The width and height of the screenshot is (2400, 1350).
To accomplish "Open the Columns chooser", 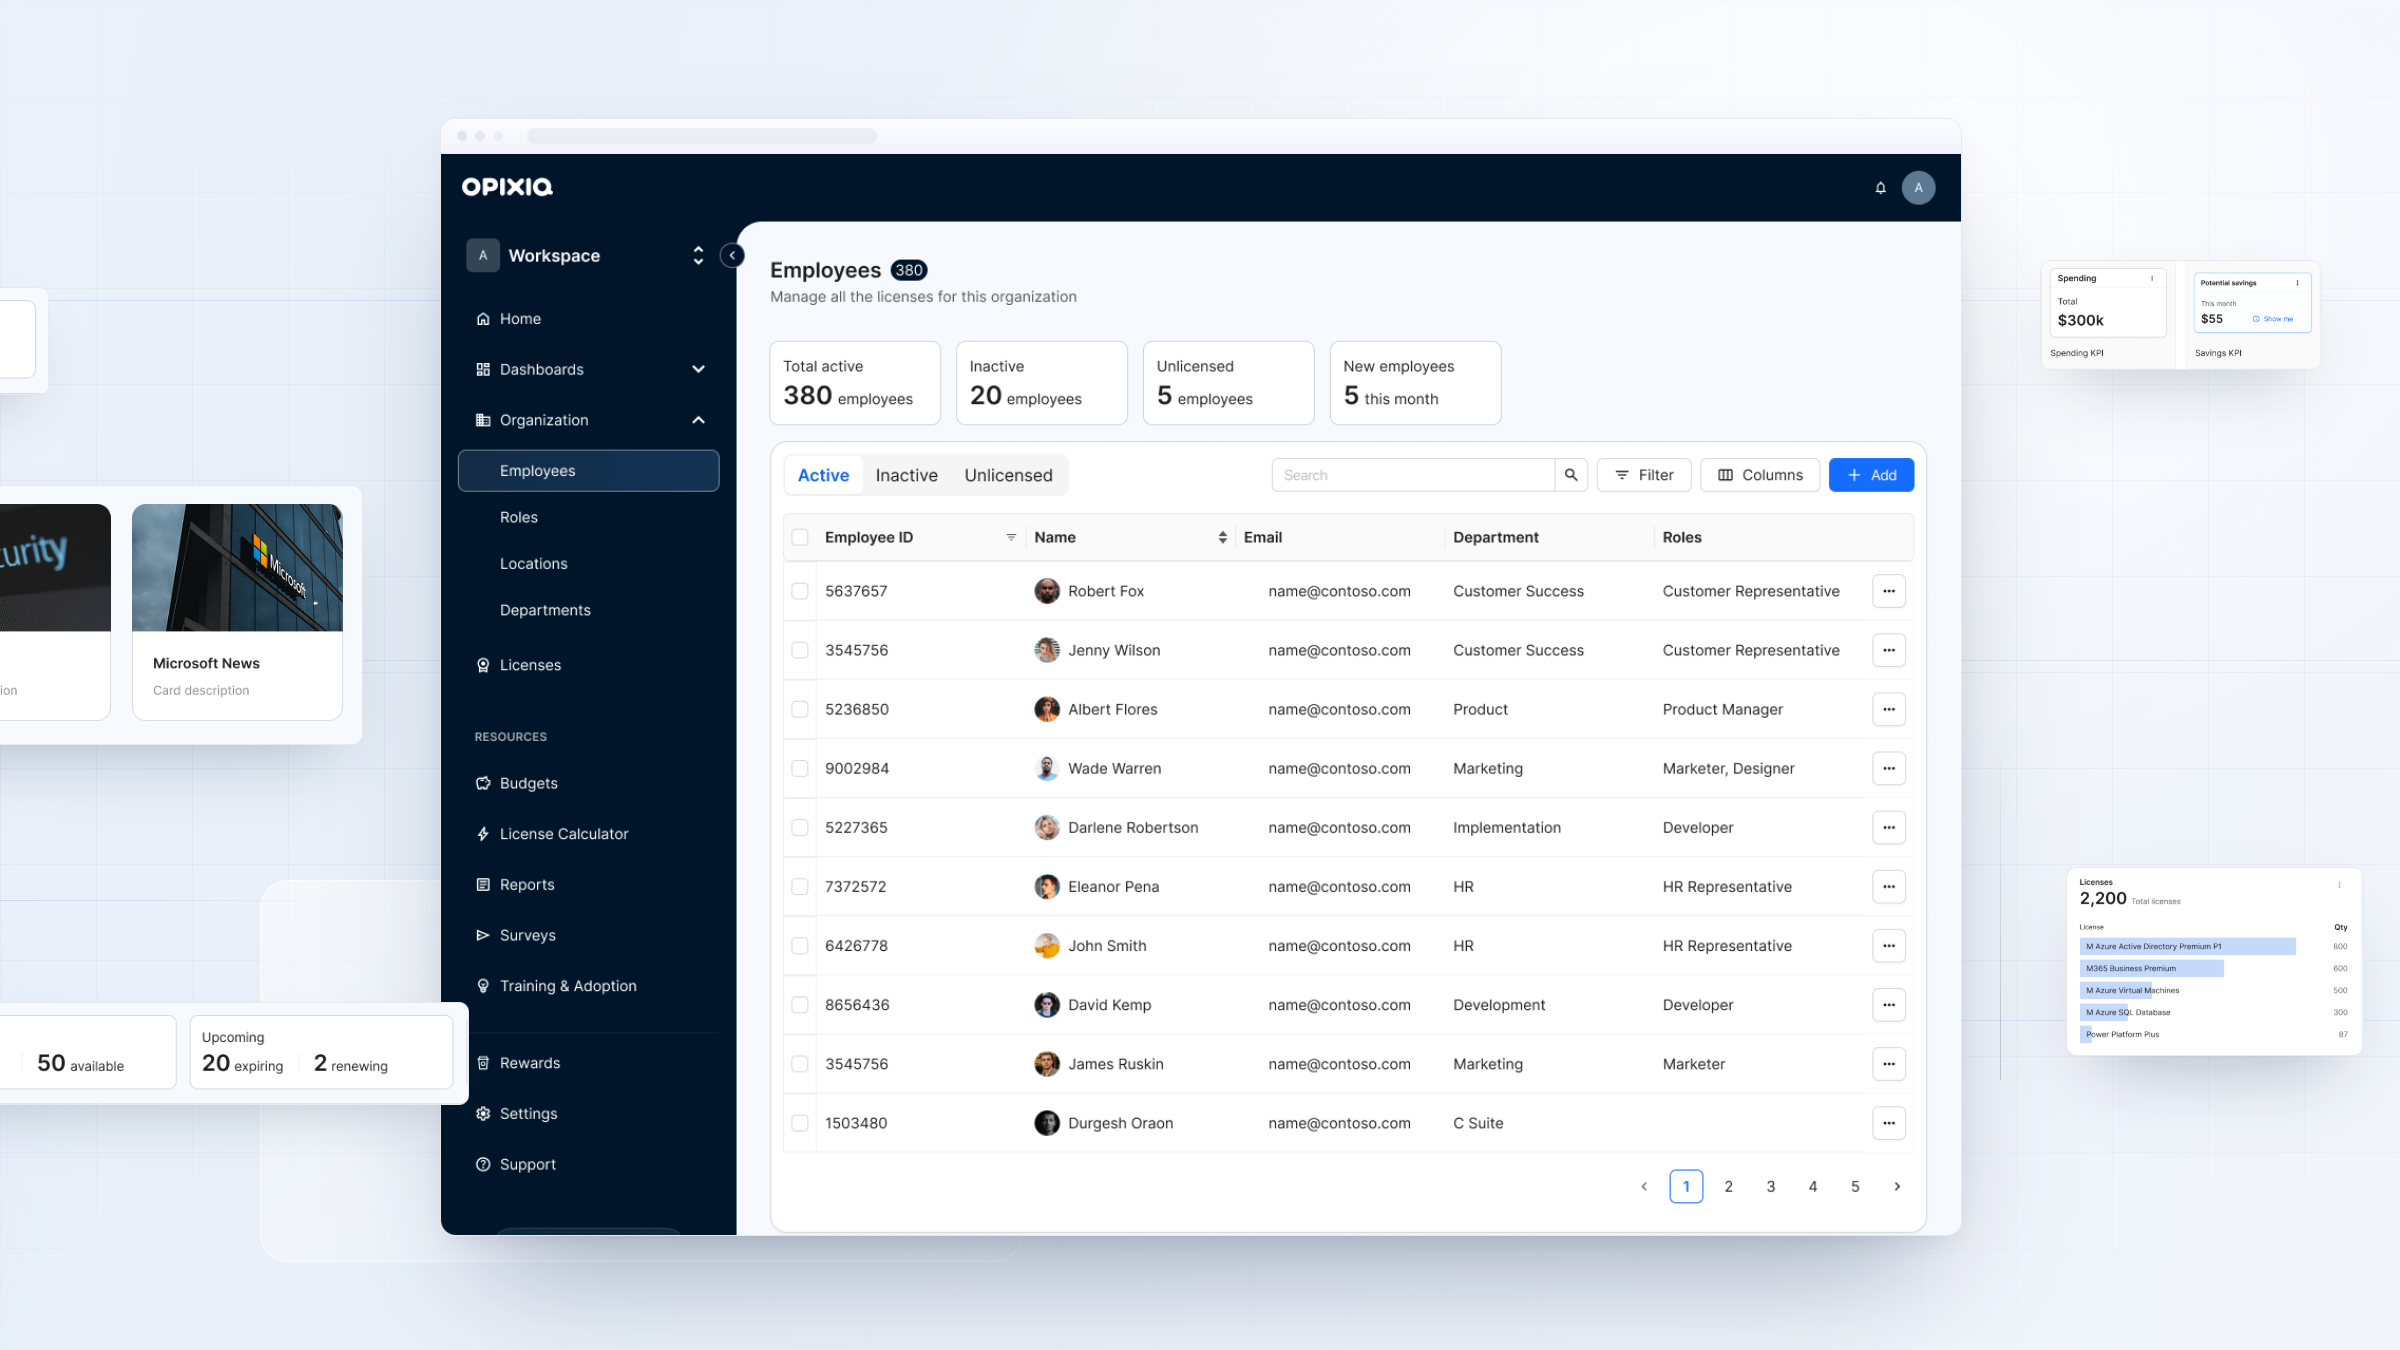I will click(1760, 475).
